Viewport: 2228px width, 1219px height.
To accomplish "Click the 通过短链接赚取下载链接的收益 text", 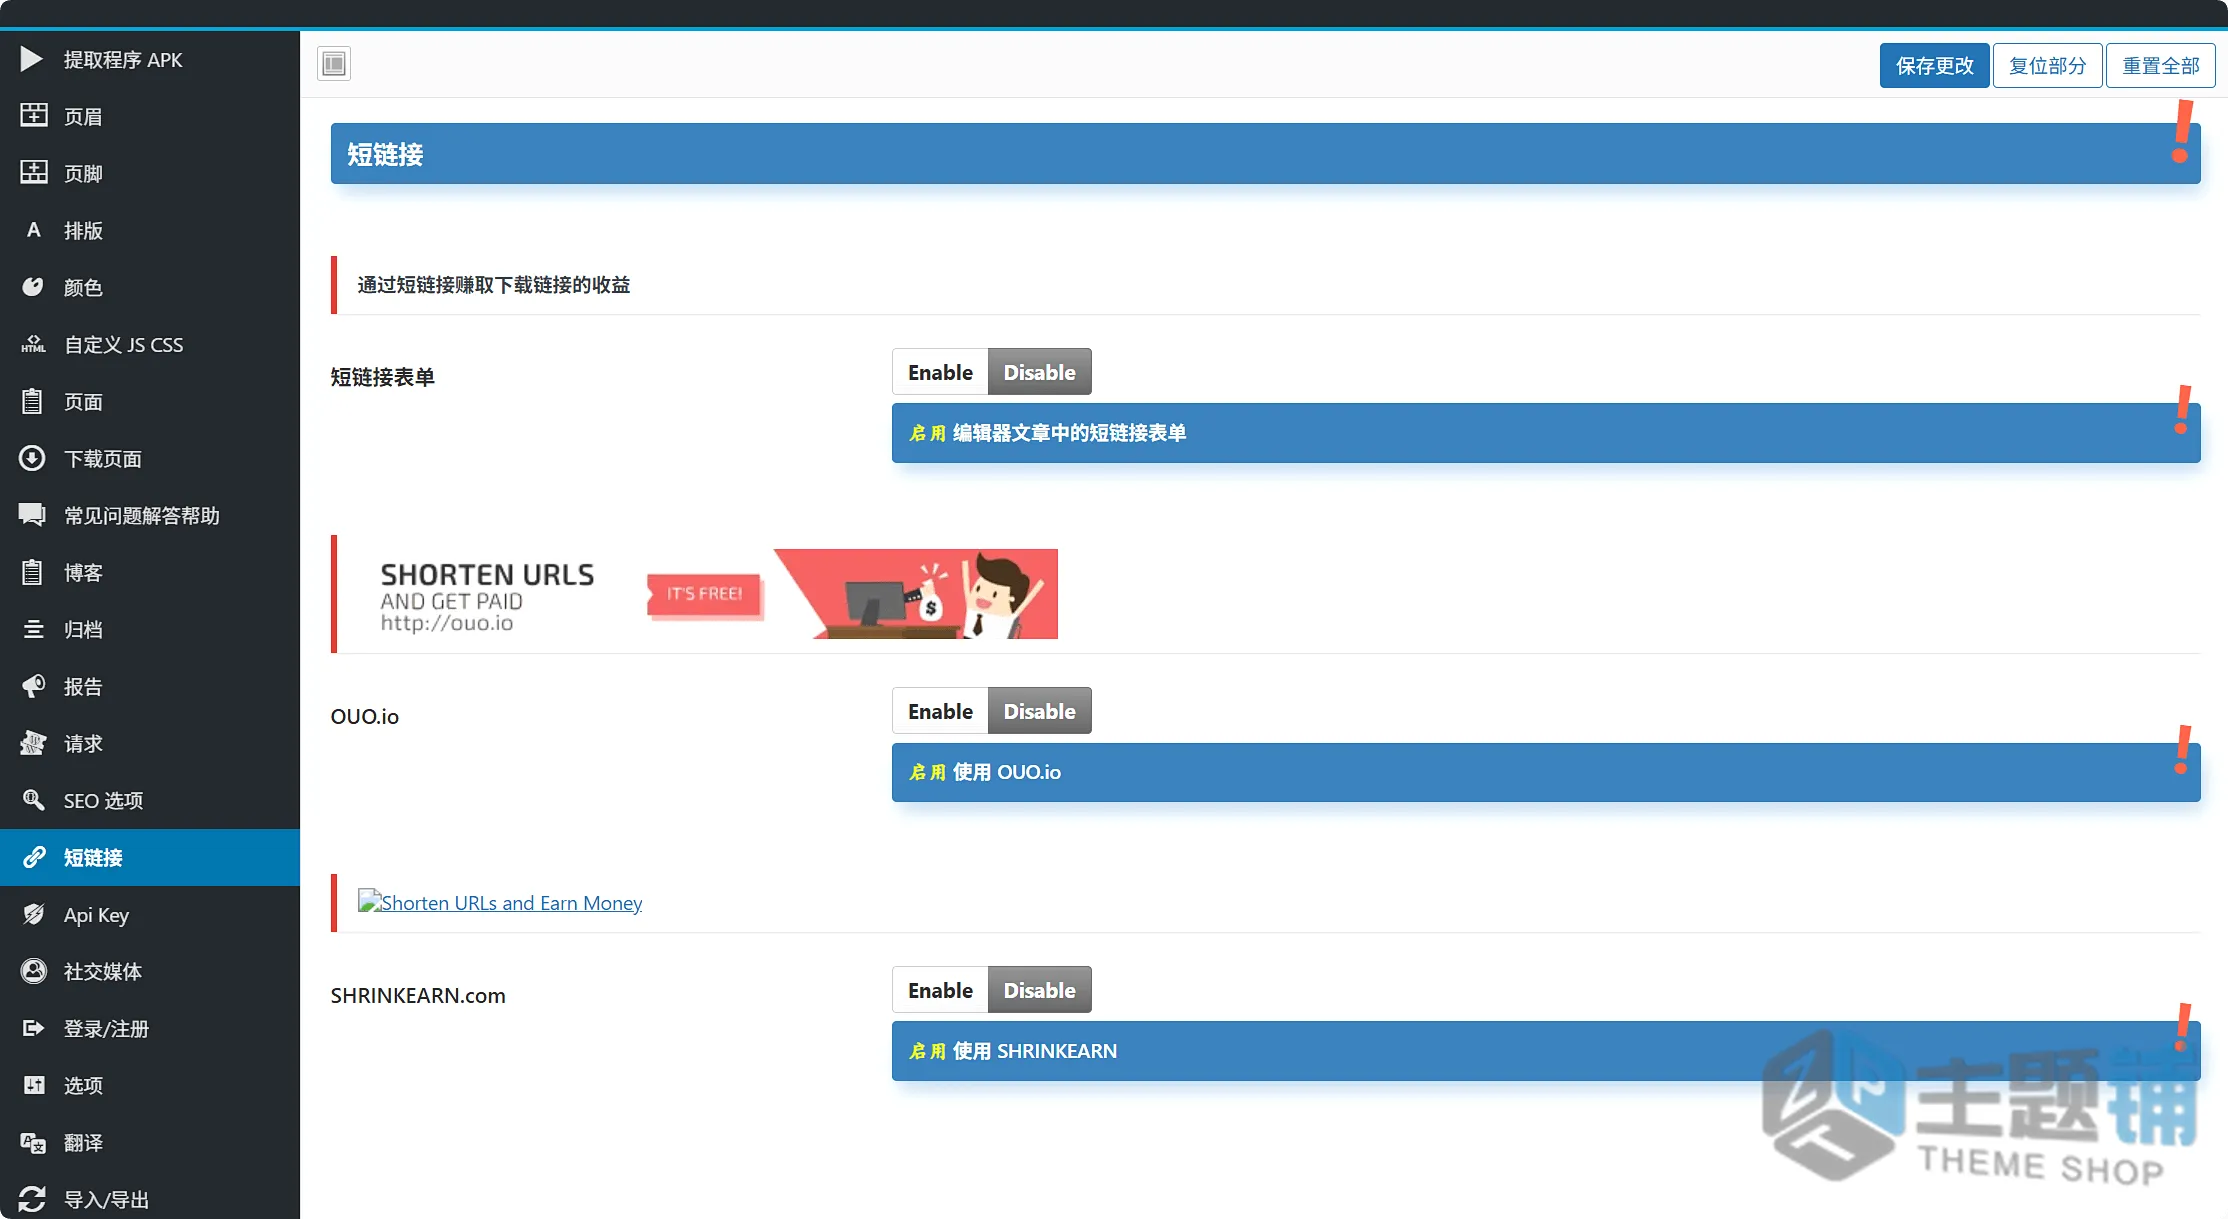I will [x=494, y=285].
